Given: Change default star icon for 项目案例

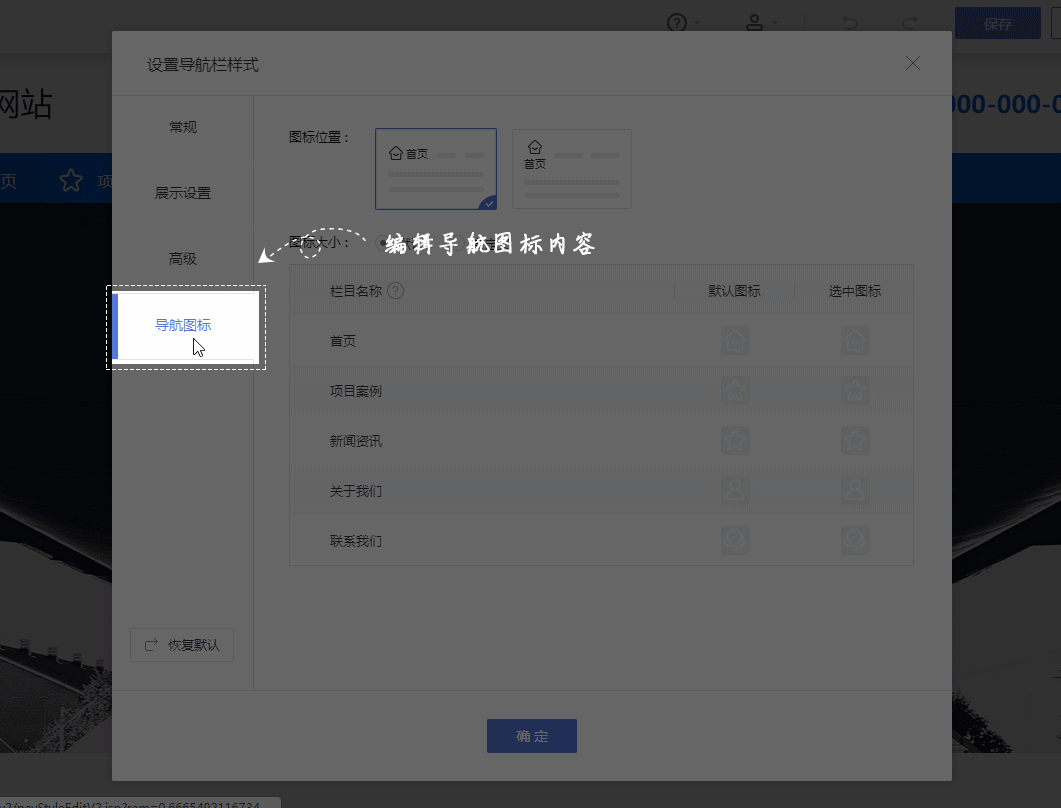Looking at the screenshot, I should 735,391.
